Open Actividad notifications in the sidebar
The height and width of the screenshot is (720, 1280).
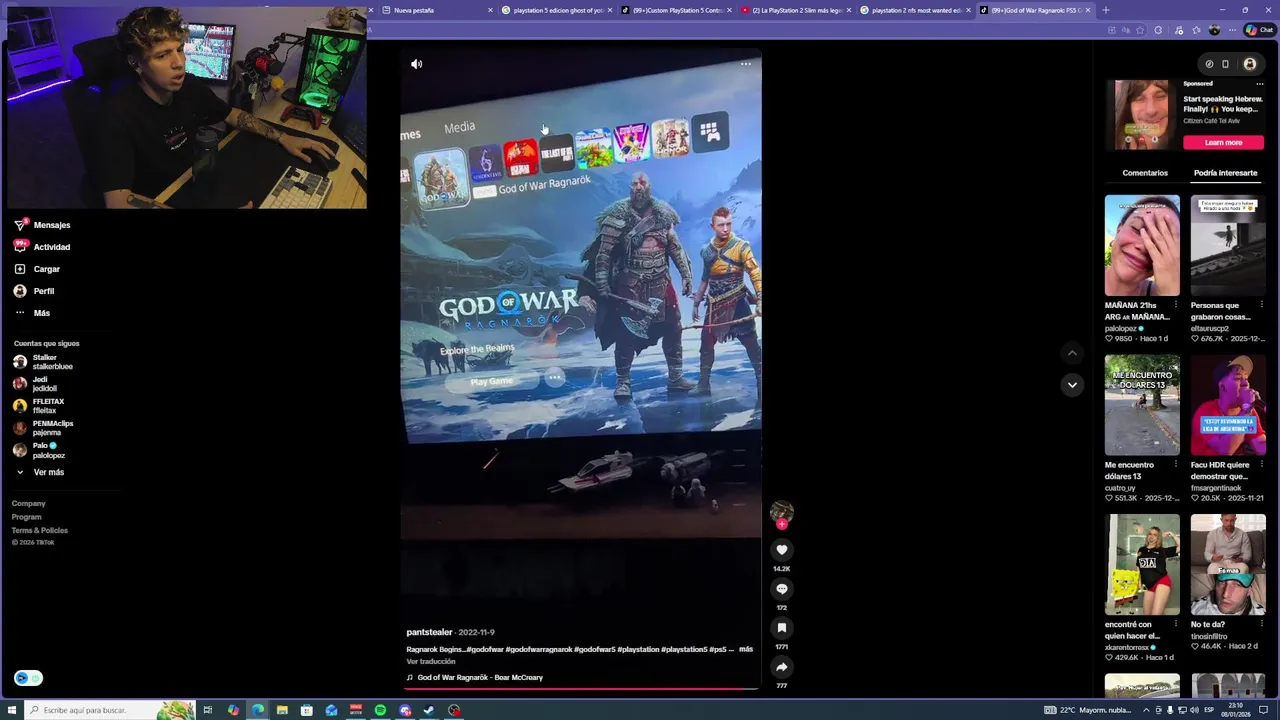[42, 247]
